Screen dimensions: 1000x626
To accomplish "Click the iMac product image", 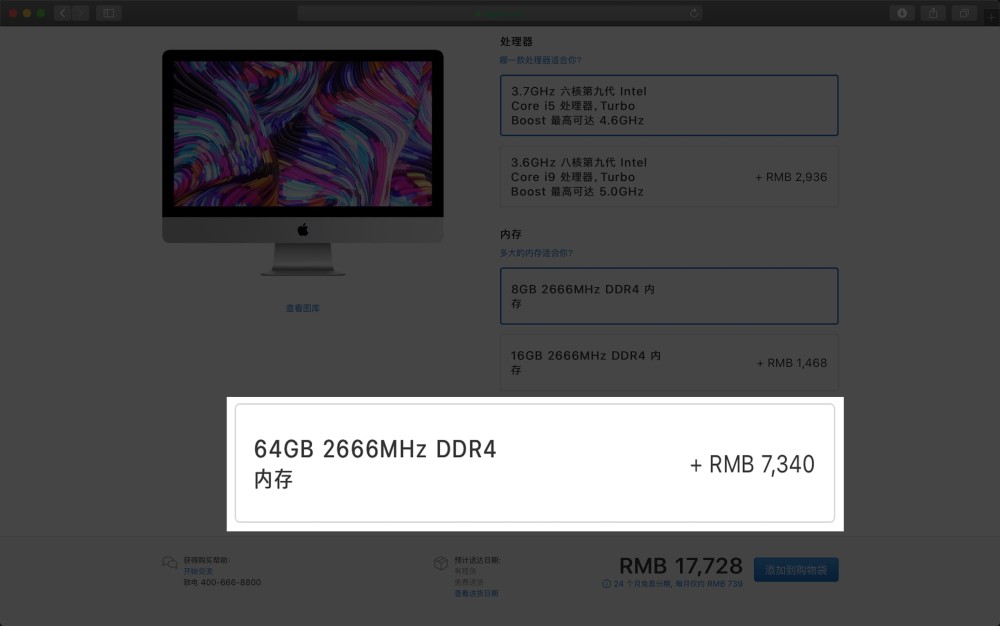I will (303, 163).
